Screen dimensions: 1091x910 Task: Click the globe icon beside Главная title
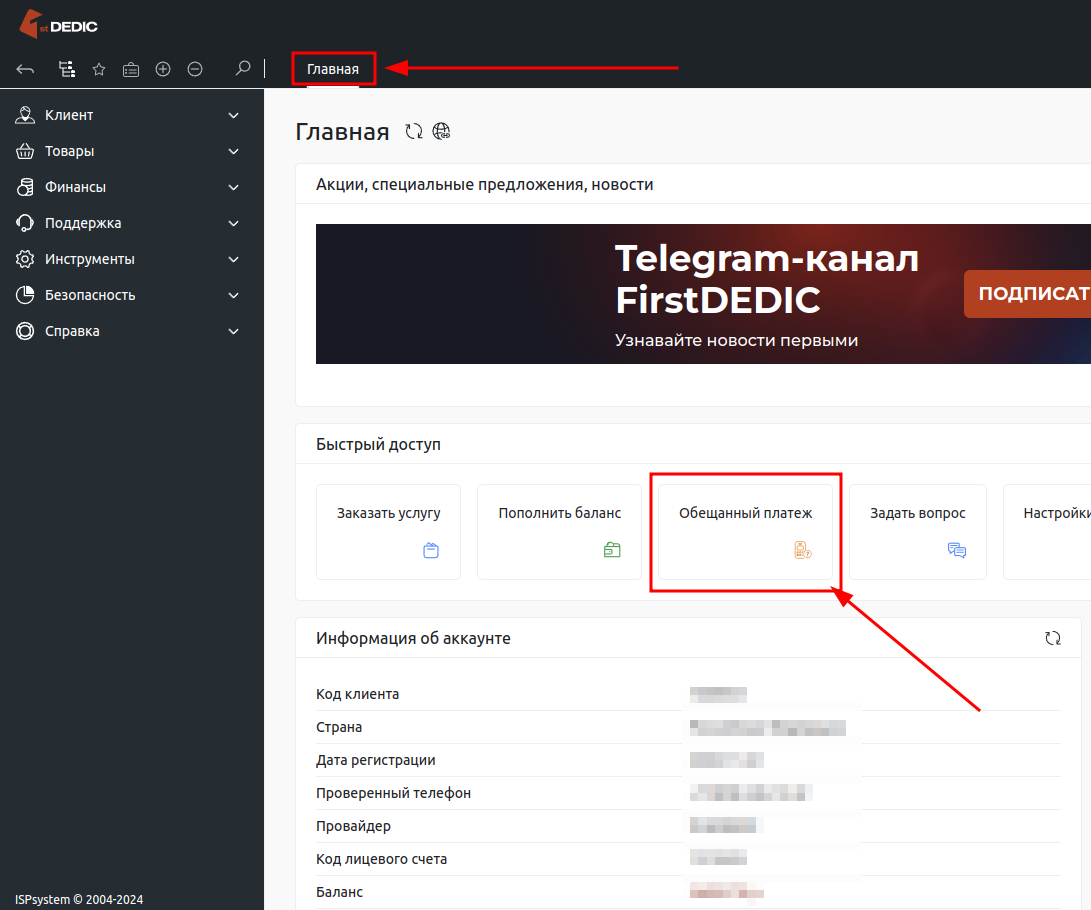441,131
